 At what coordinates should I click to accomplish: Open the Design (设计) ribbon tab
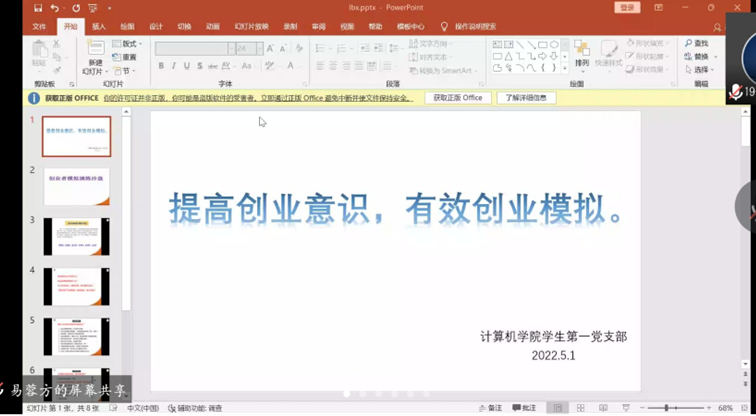(x=155, y=27)
